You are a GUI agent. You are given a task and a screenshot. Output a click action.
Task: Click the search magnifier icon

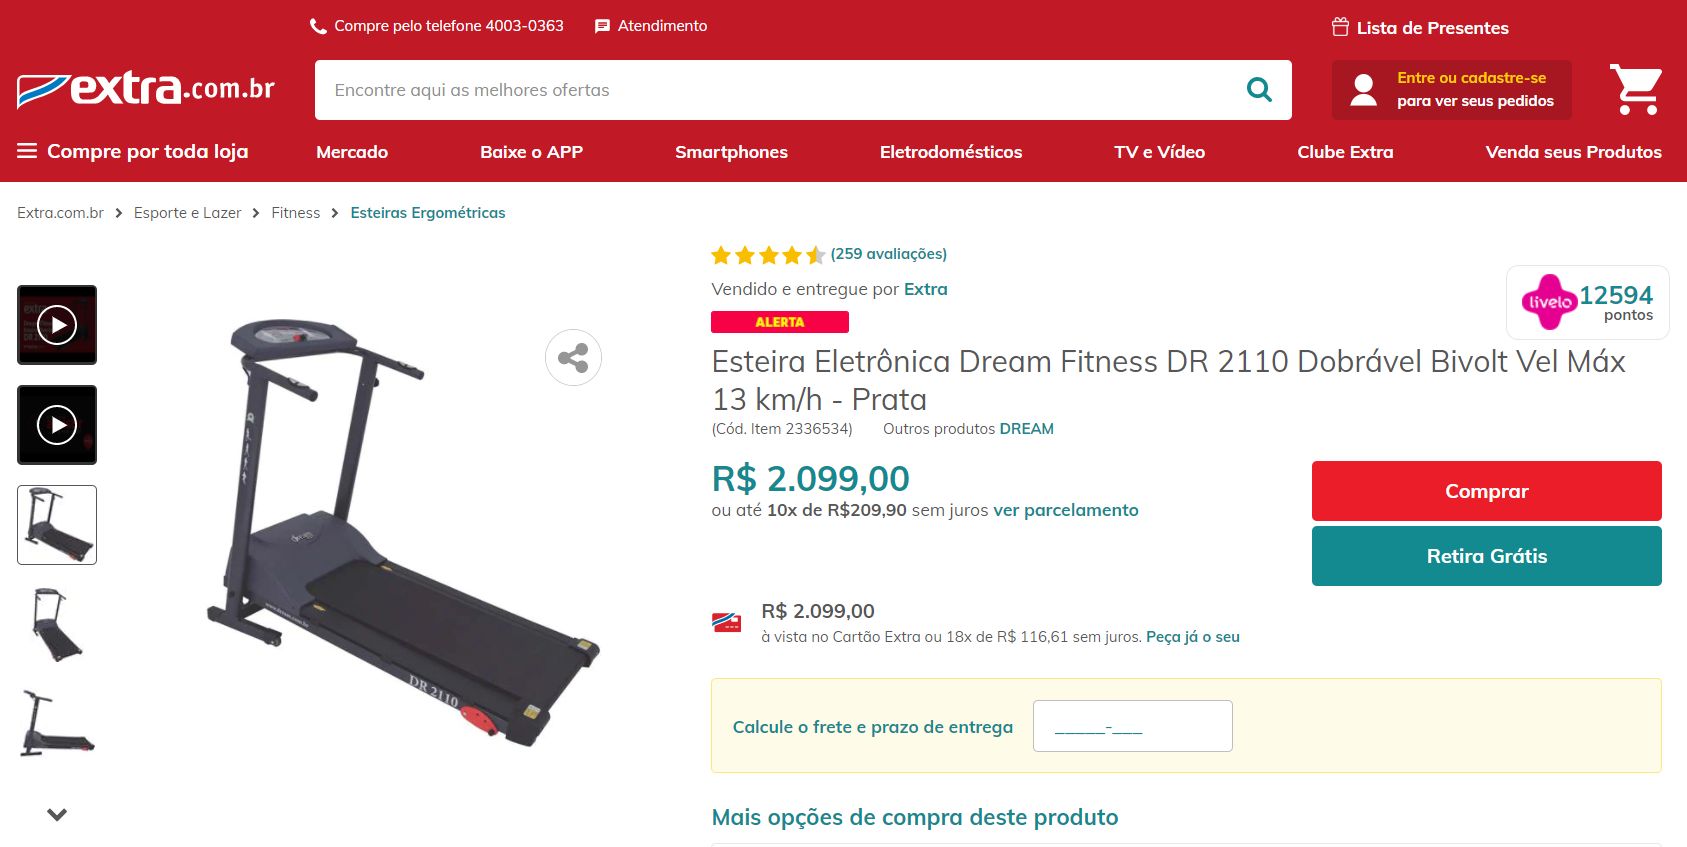[x=1259, y=90]
